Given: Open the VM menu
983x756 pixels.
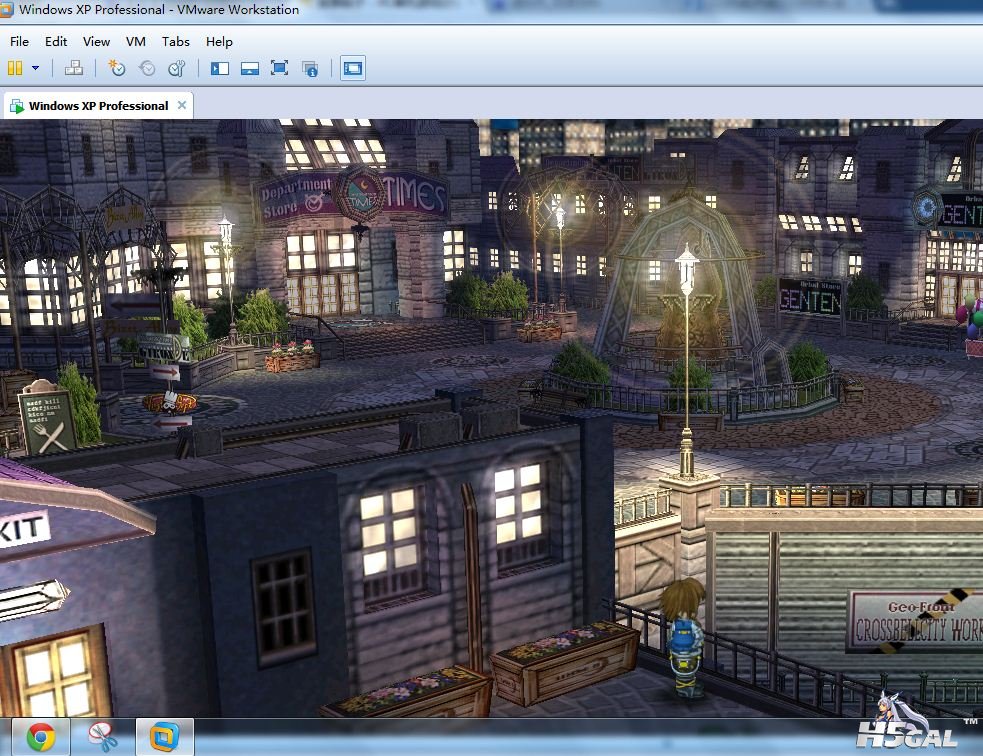Looking at the screenshot, I should (136, 41).
